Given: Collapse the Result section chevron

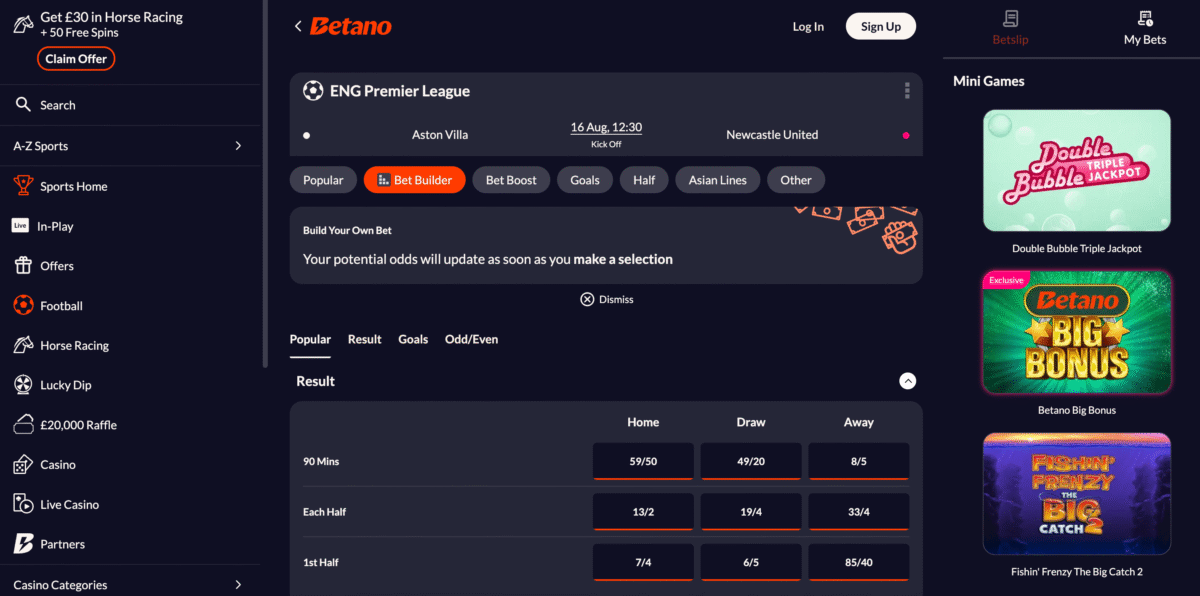Looking at the screenshot, I should [908, 381].
